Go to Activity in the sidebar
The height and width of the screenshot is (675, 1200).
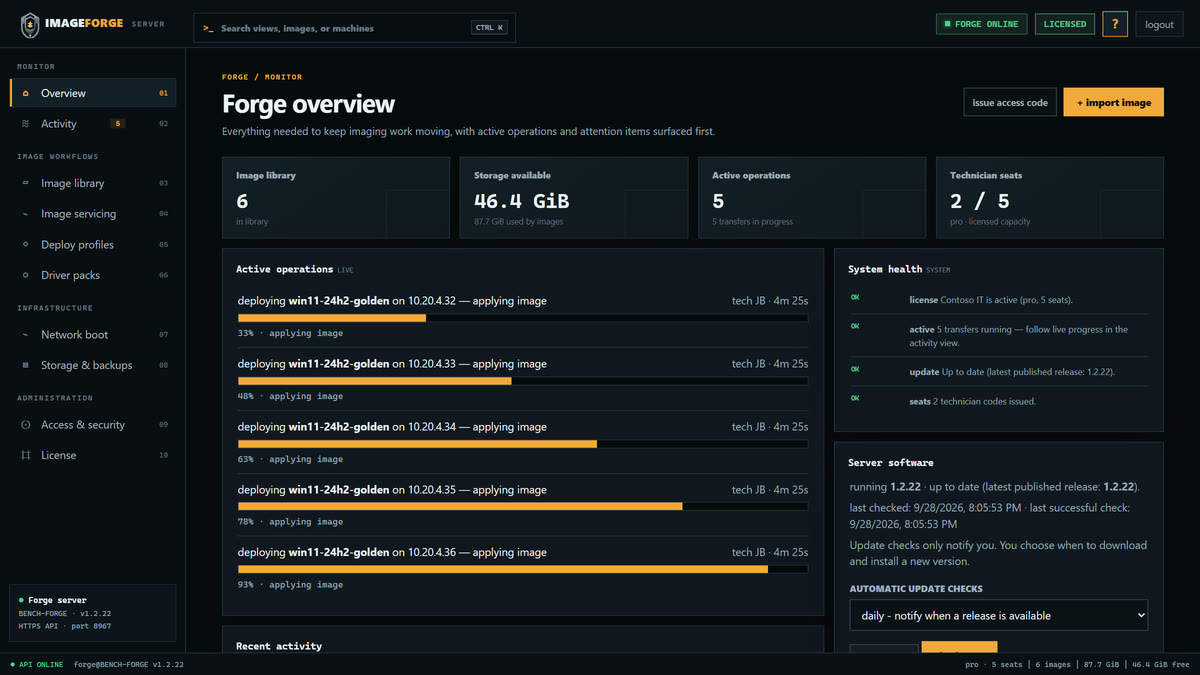(x=93, y=124)
